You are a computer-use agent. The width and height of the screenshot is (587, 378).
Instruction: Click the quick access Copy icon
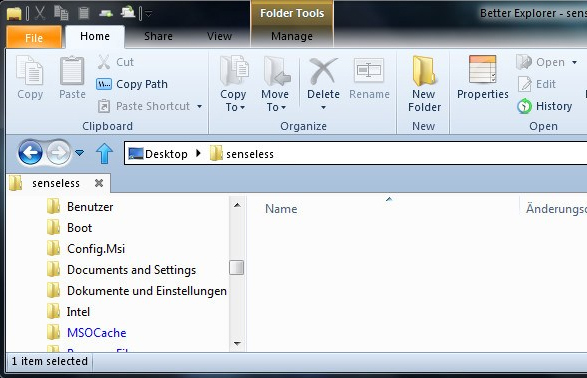click(x=61, y=13)
